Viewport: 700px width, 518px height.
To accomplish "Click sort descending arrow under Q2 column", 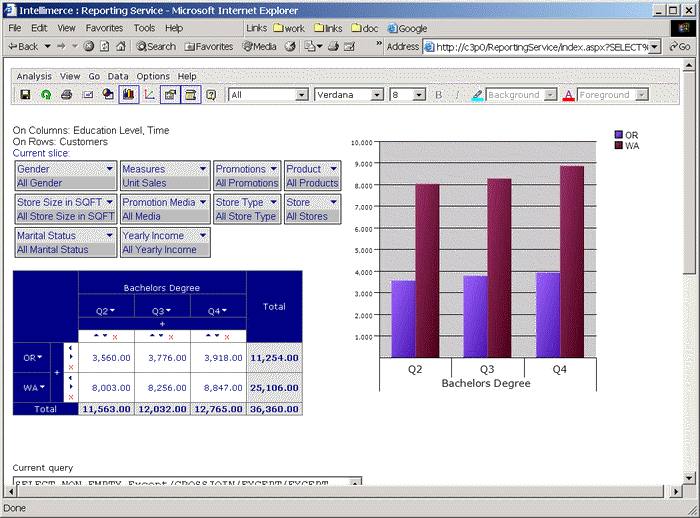I will coord(105,335).
